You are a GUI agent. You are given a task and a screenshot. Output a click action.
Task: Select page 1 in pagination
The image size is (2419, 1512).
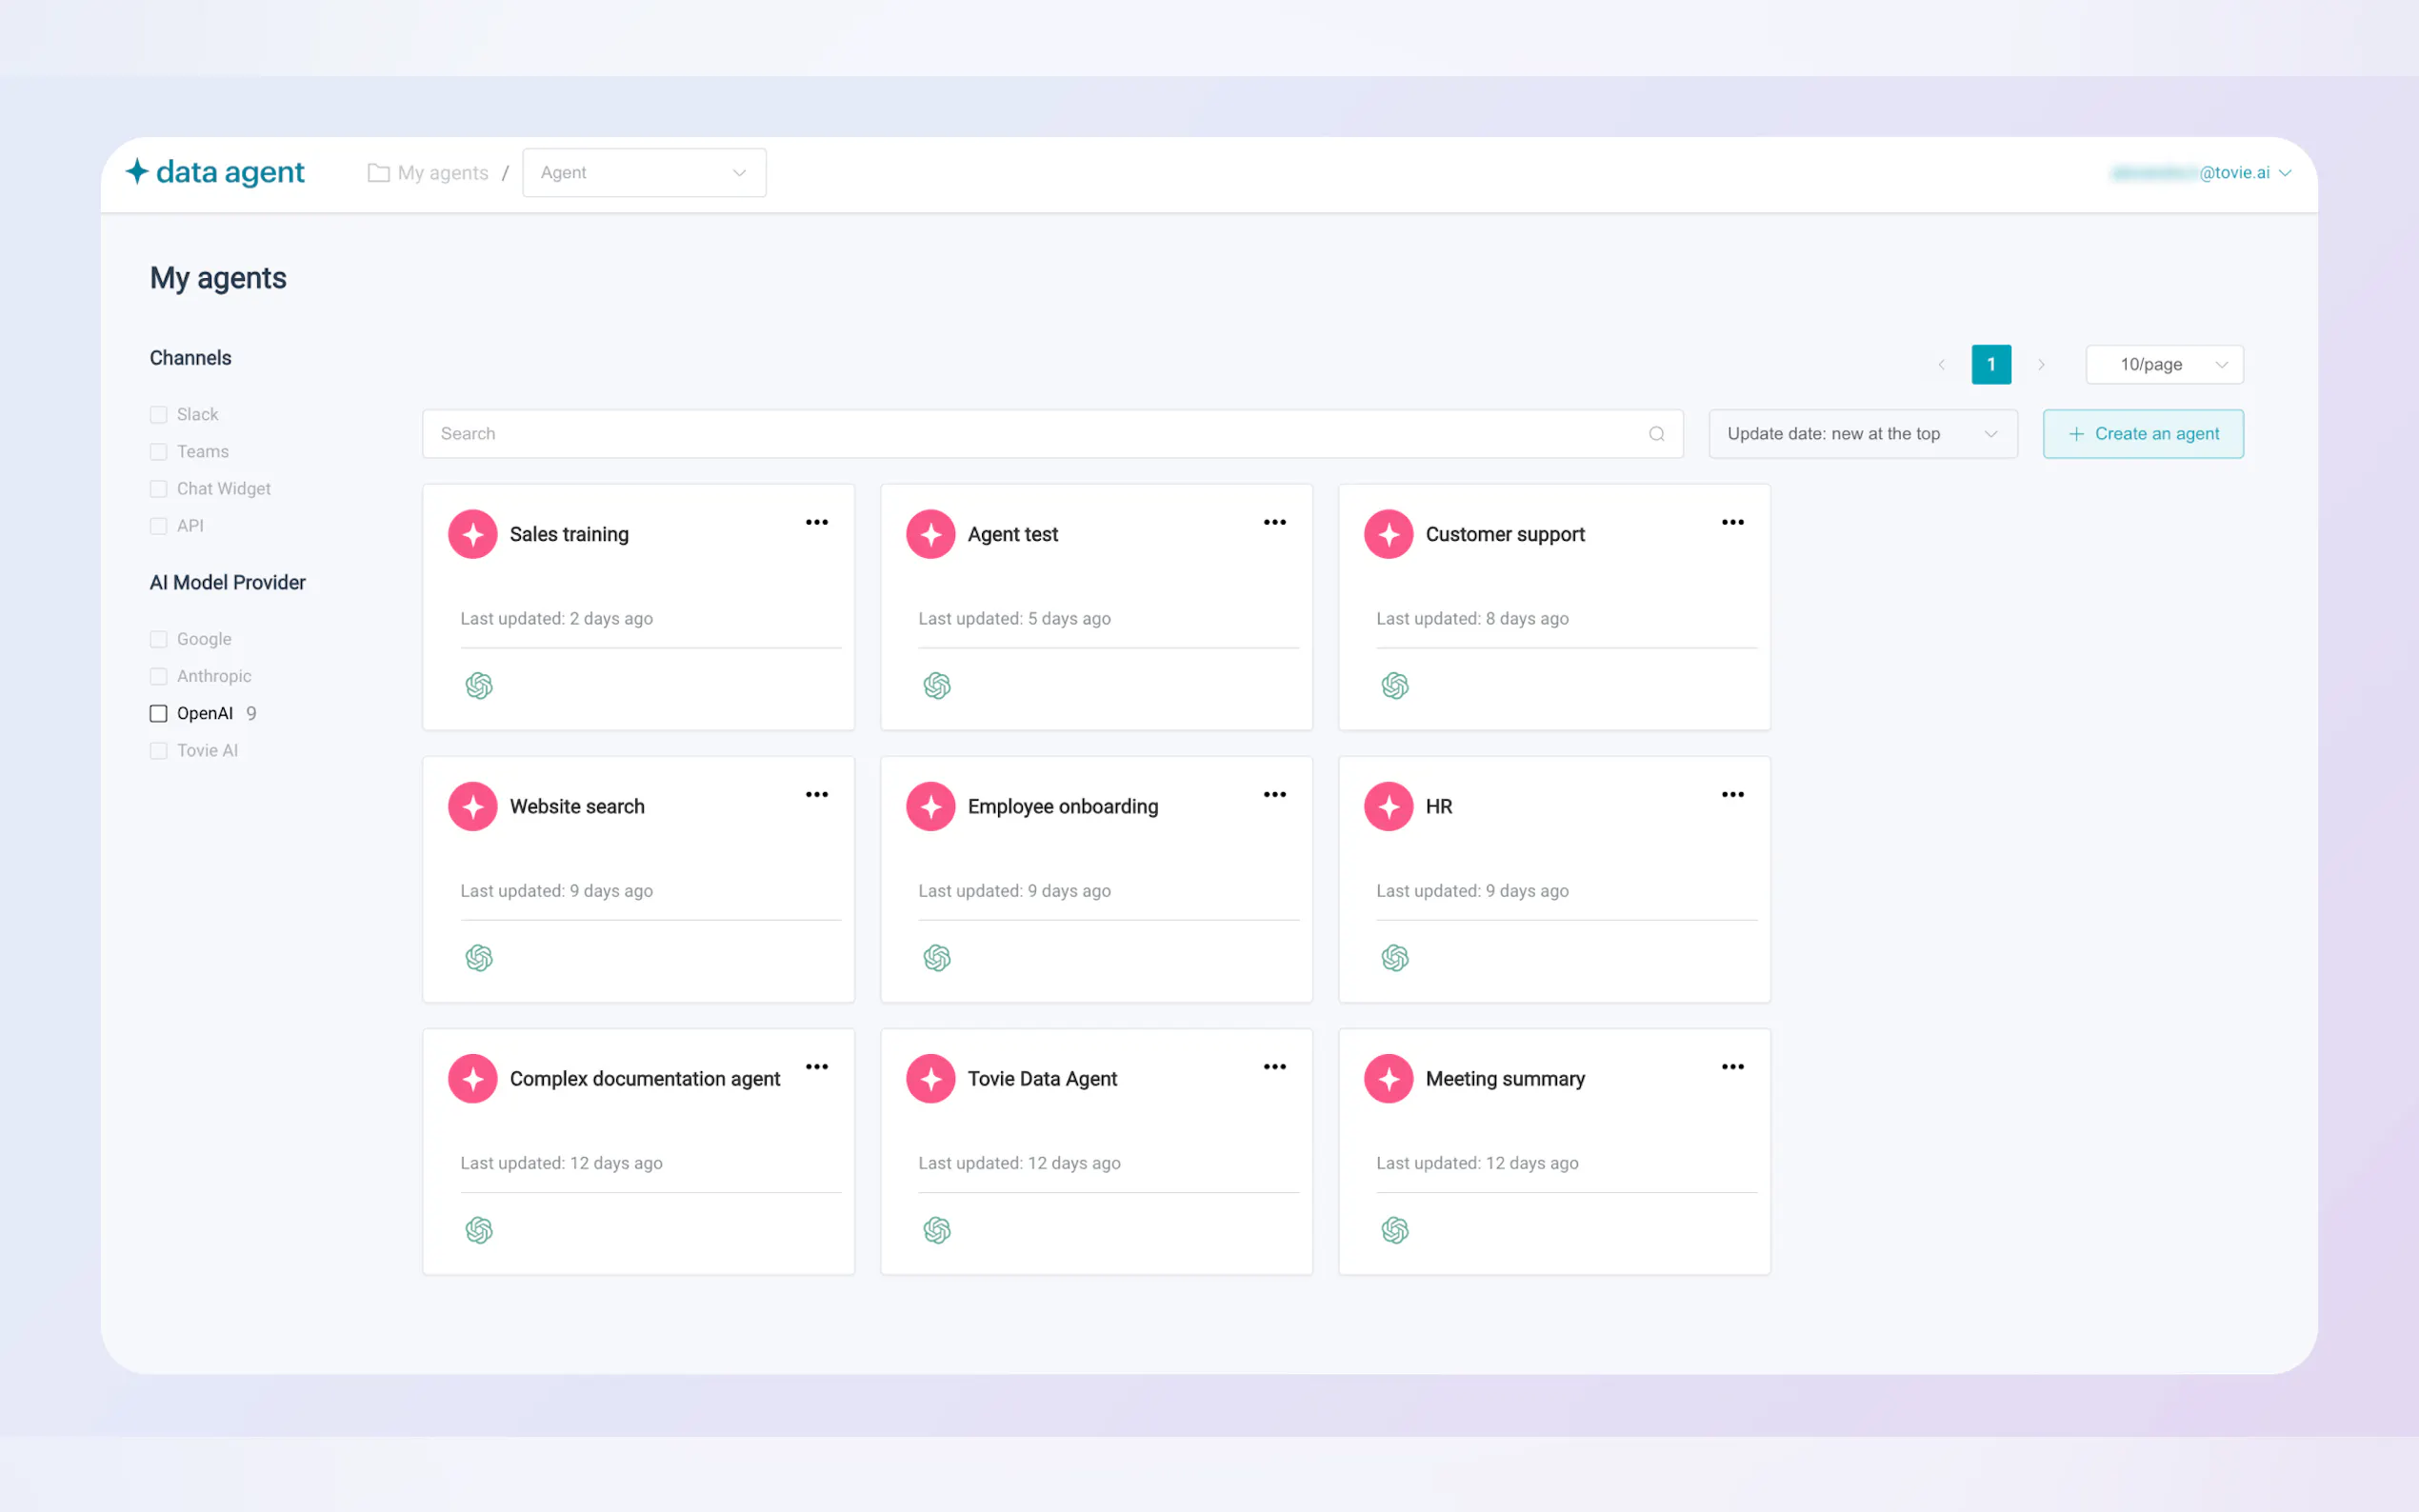[x=1990, y=364]
